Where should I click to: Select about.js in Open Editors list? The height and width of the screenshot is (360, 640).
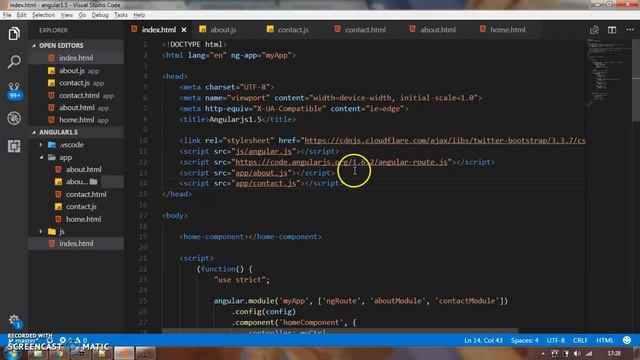click(x=76, y=71)
